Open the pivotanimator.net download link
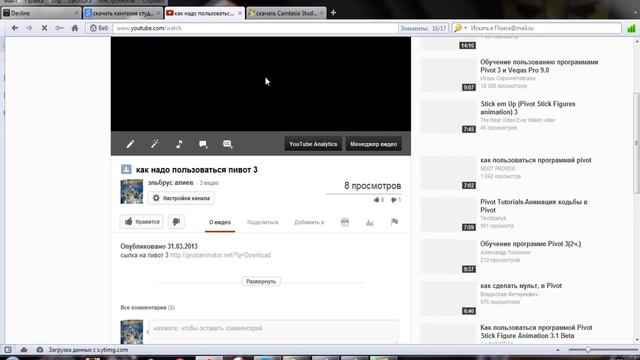Image resolution: width=640 pixels, height=360 pixels. (220, 255)
